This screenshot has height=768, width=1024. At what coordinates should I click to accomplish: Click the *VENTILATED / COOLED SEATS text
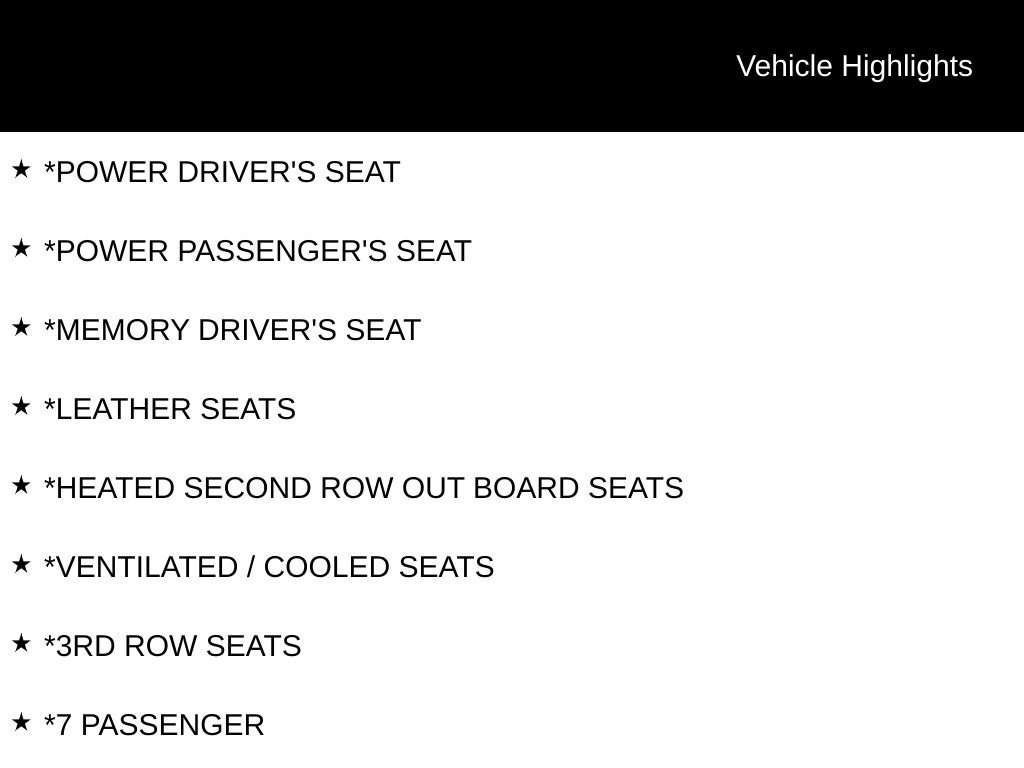(x=269, y=568)
